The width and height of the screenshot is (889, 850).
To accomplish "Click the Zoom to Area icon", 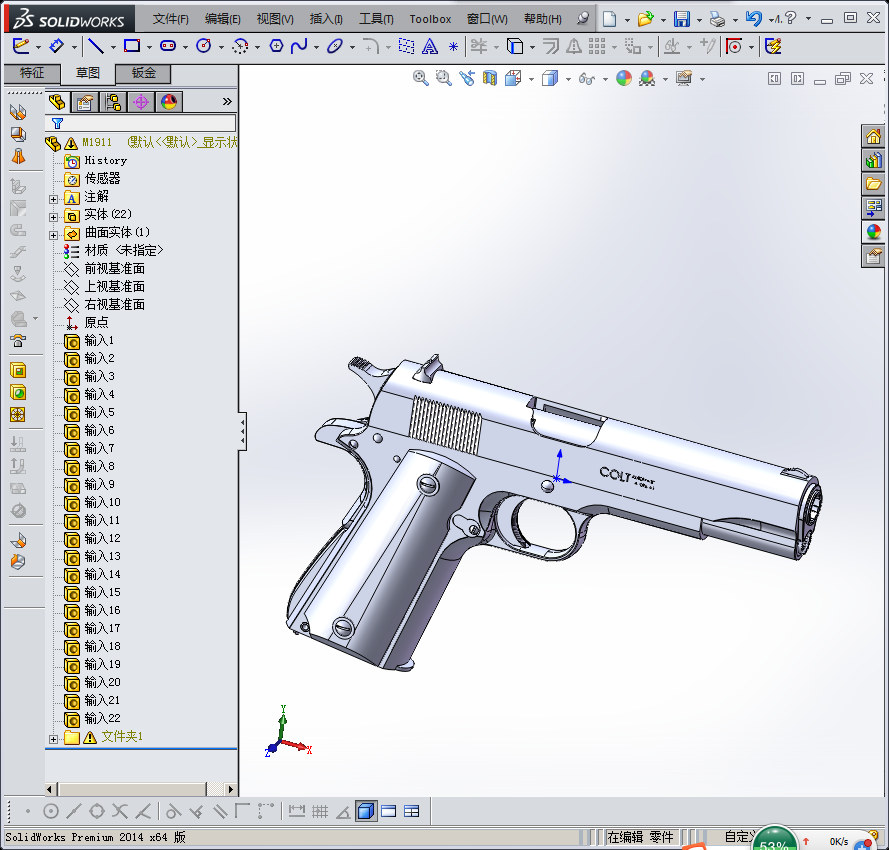I will tap(441, 78).
